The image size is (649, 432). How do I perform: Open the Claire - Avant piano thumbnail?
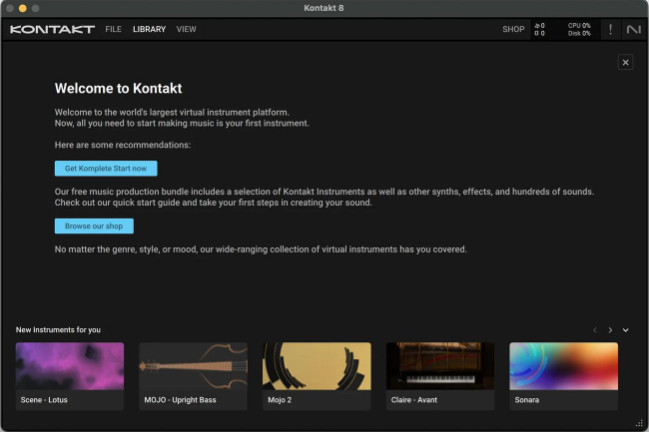(x=440, y=366)
